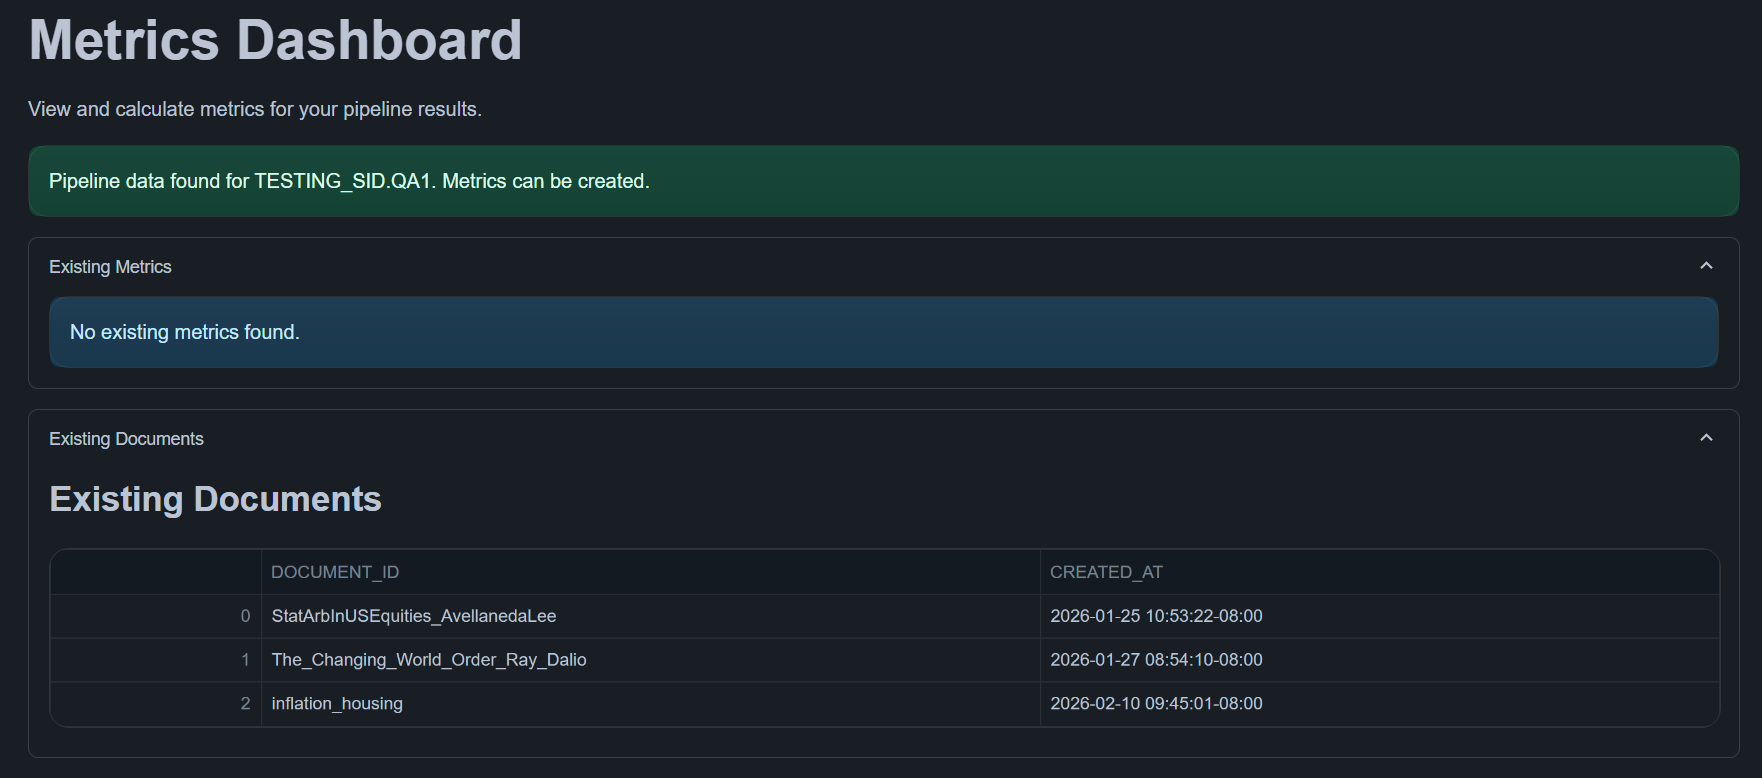Select row index 0 in documents table
Viewport: 1762px width, 778px height.
(245, 616)
